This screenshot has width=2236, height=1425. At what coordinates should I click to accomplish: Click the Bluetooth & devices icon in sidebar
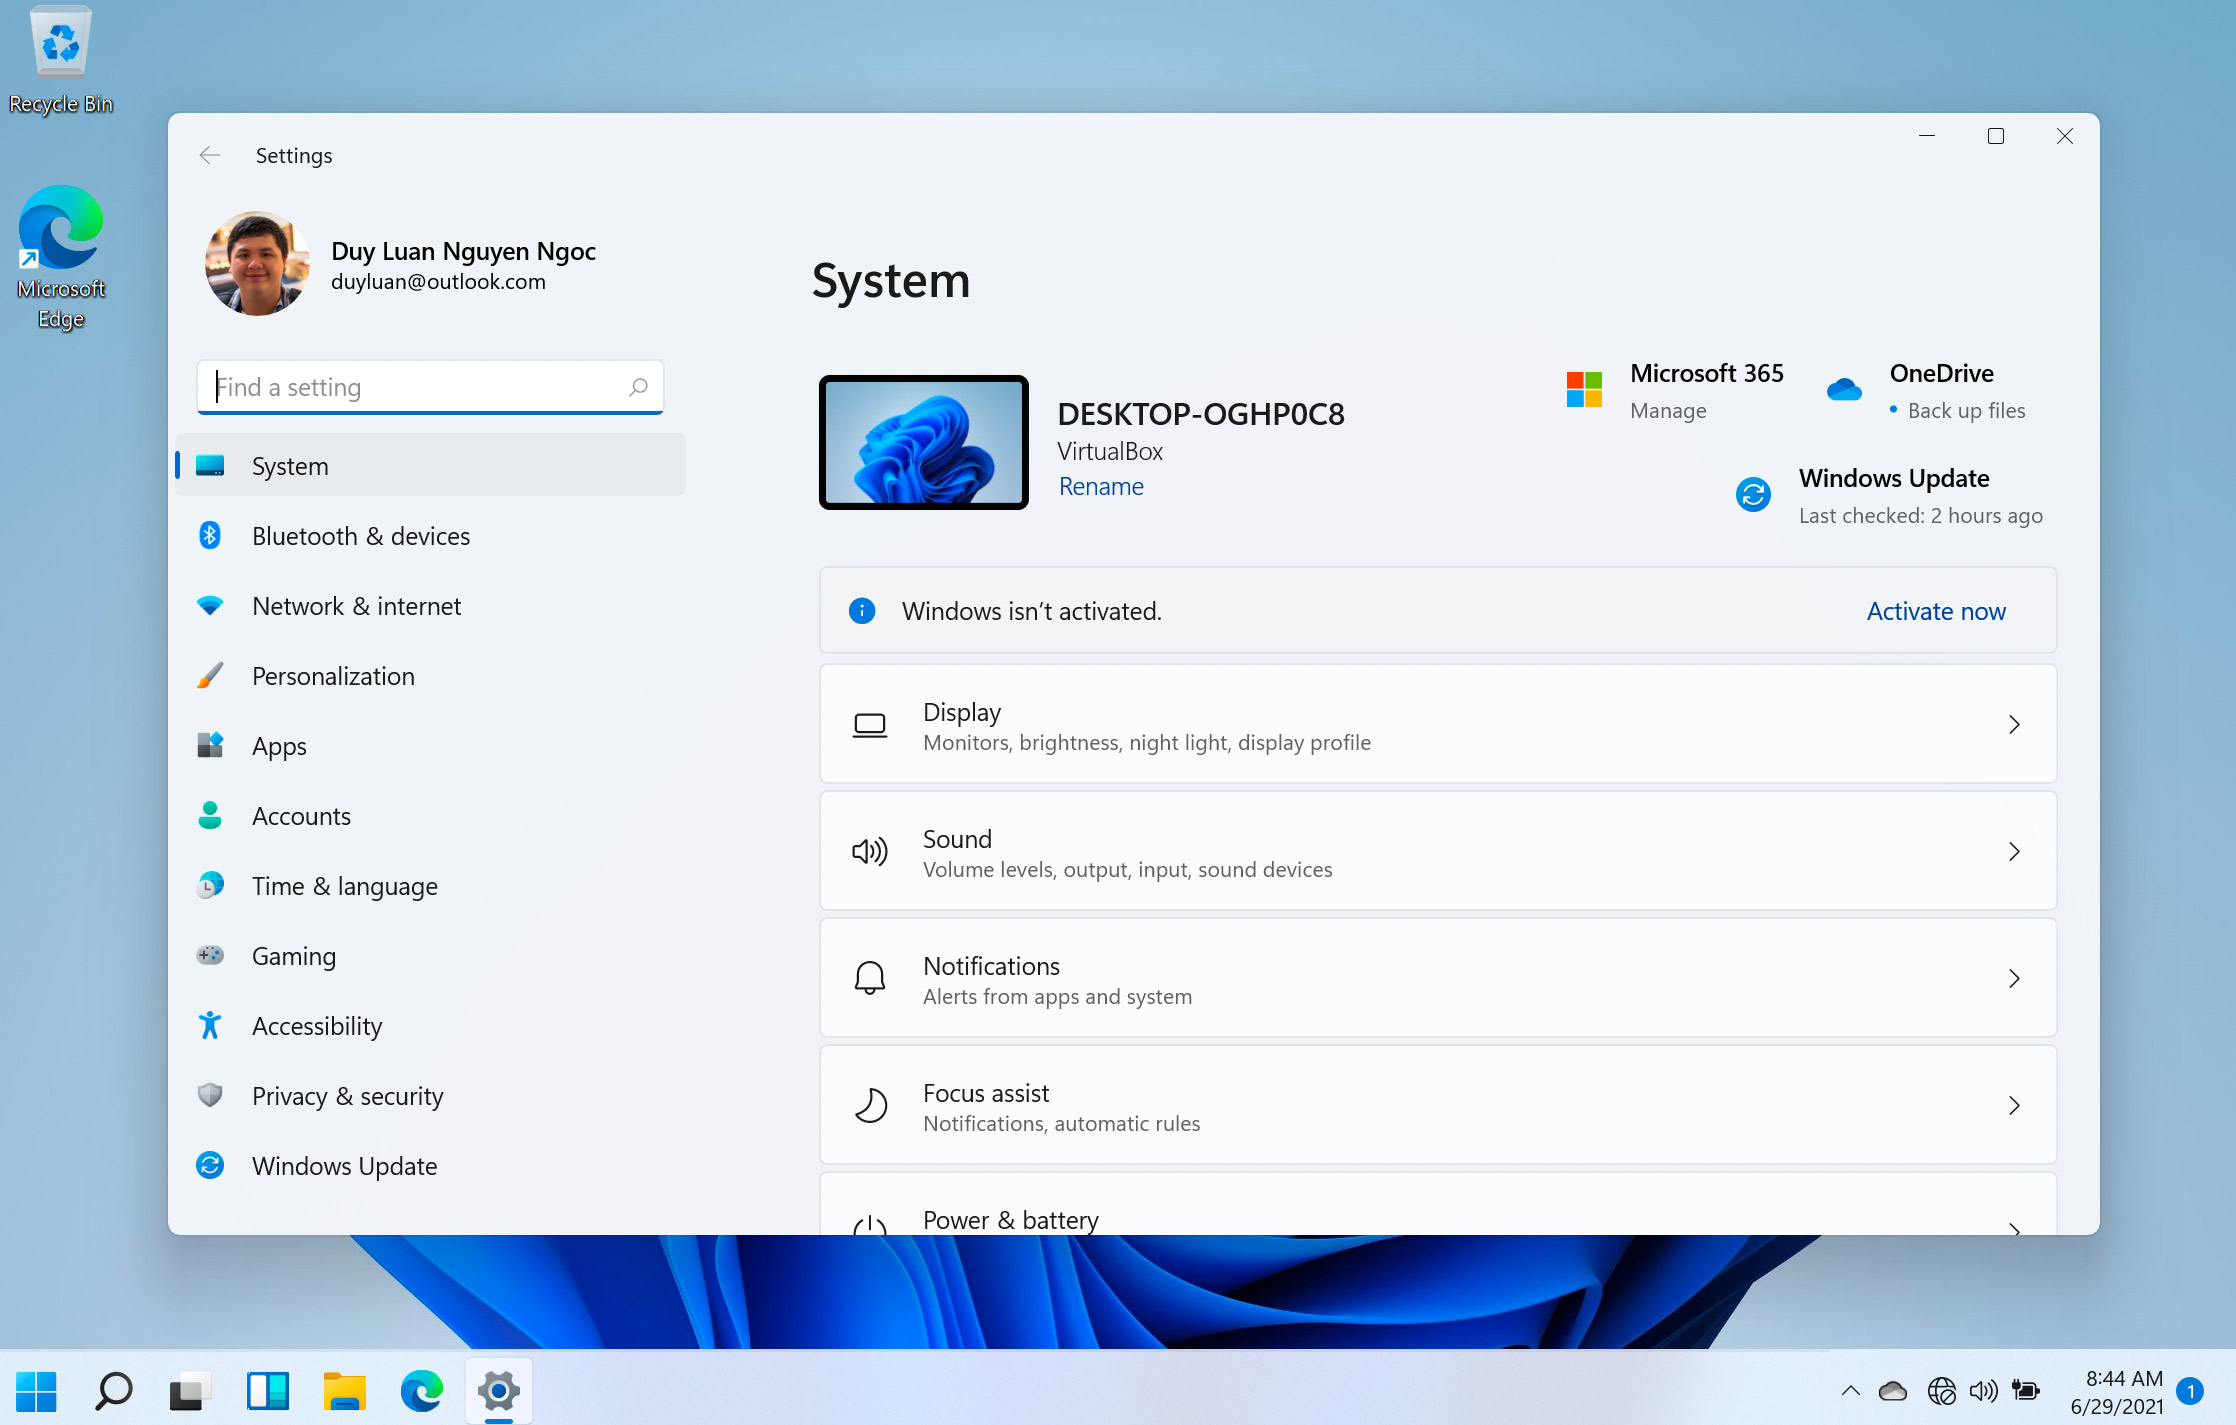coord(210,536)
